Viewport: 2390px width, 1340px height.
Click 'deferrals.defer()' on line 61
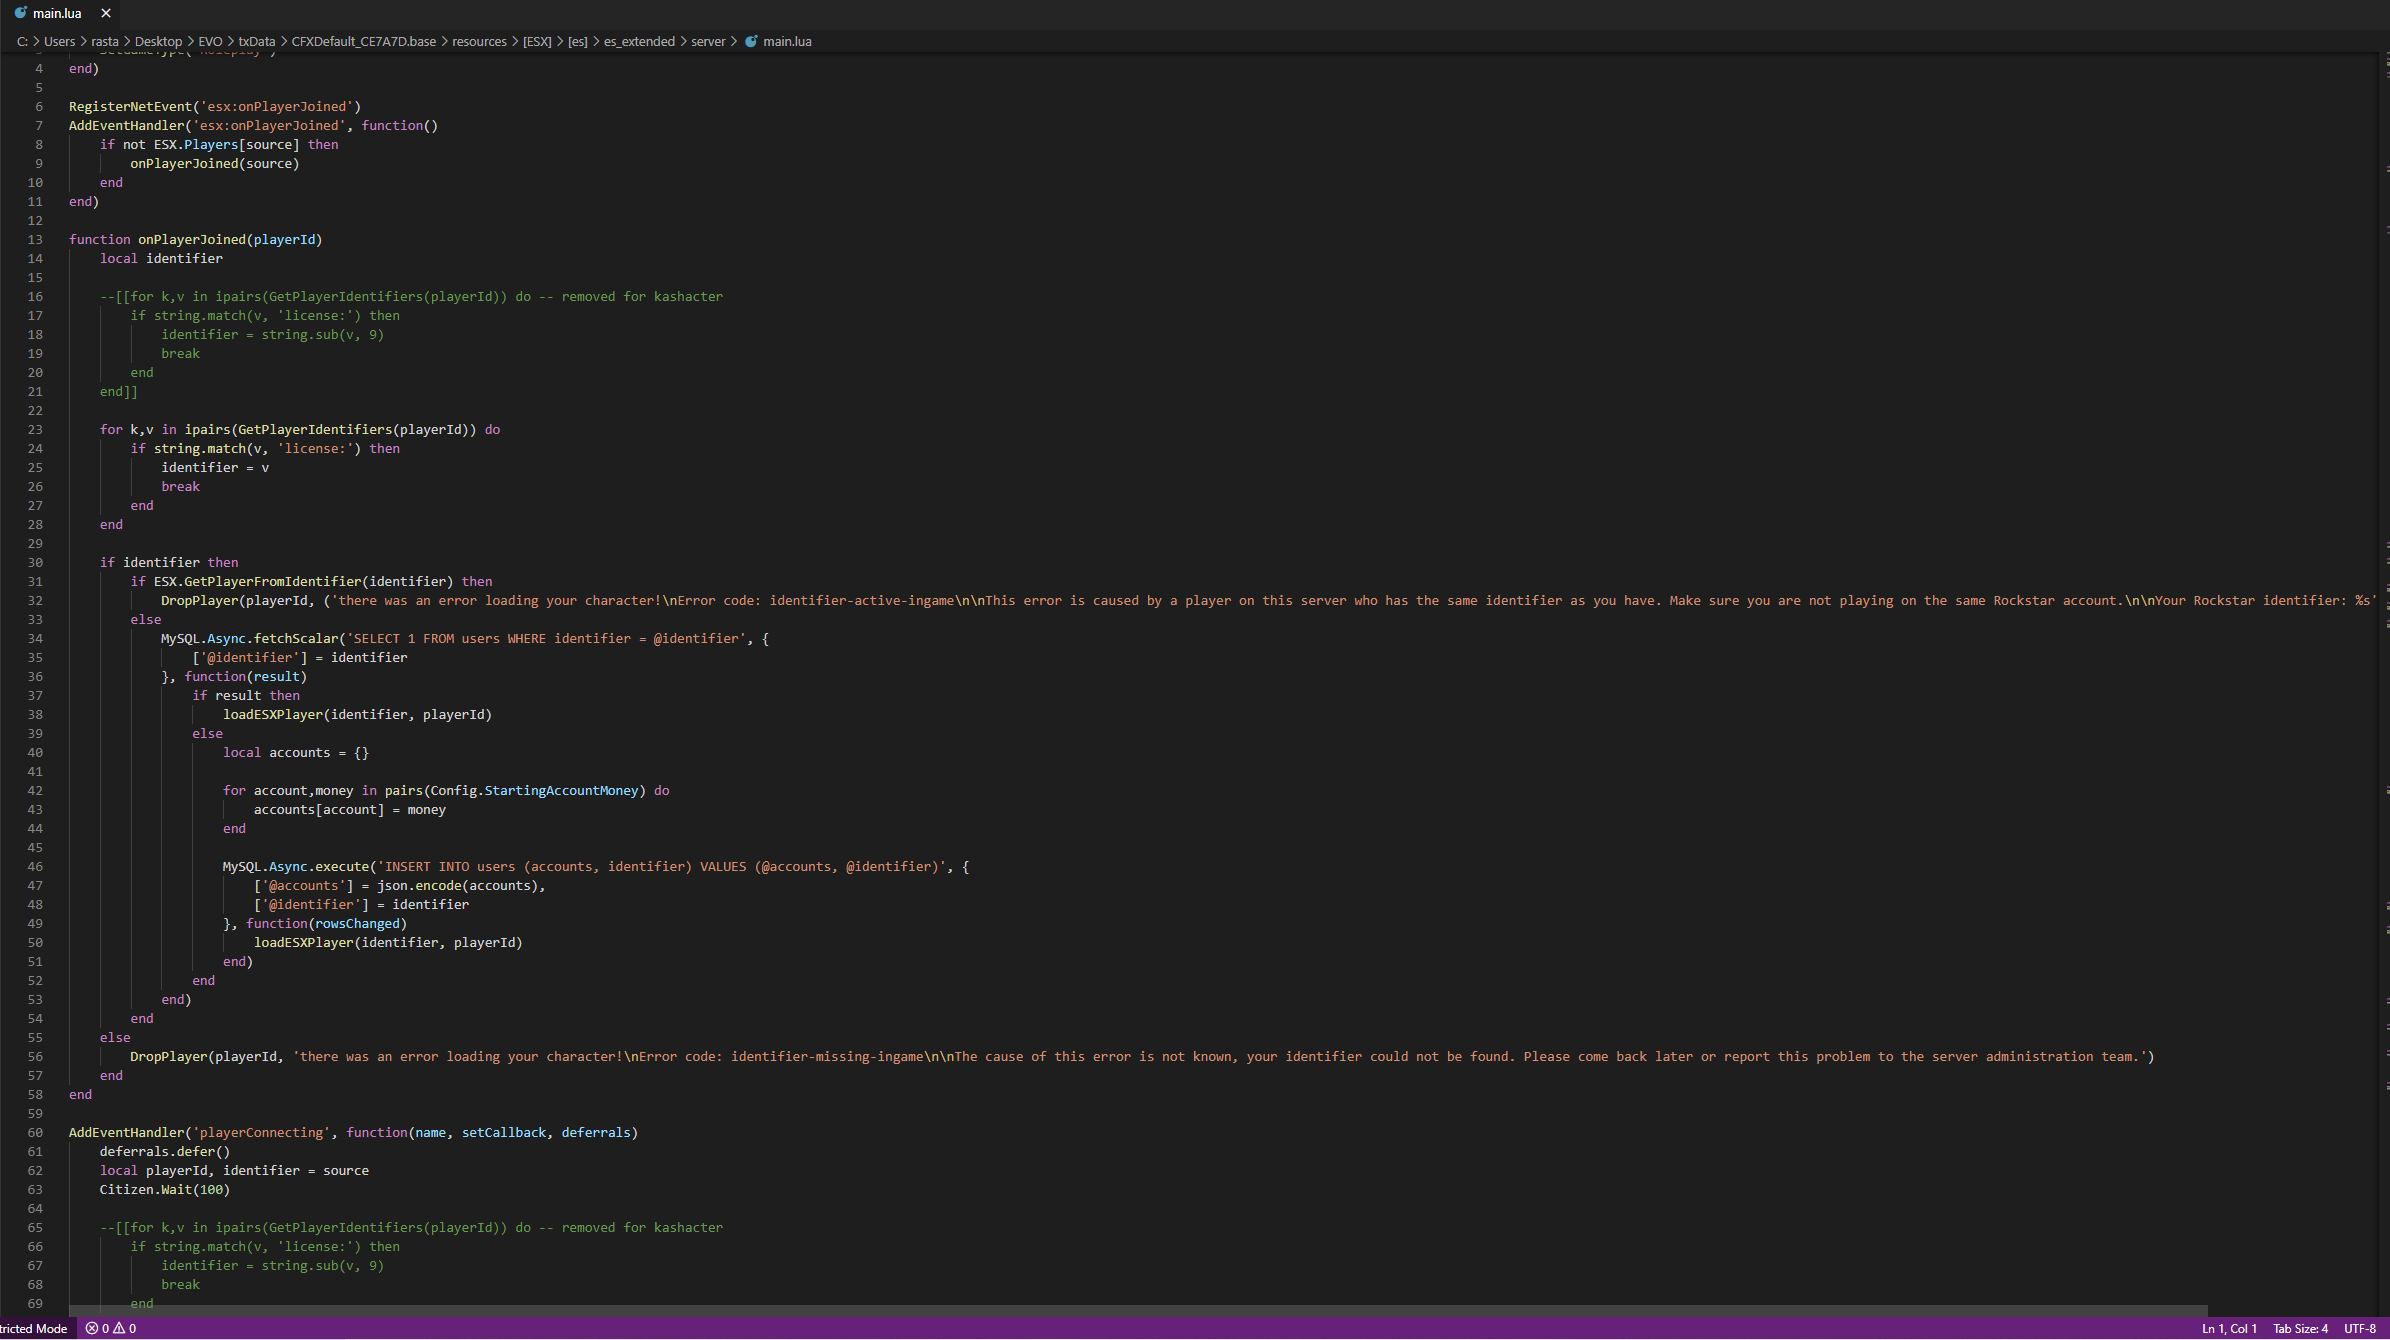[x=165, y=1151]
